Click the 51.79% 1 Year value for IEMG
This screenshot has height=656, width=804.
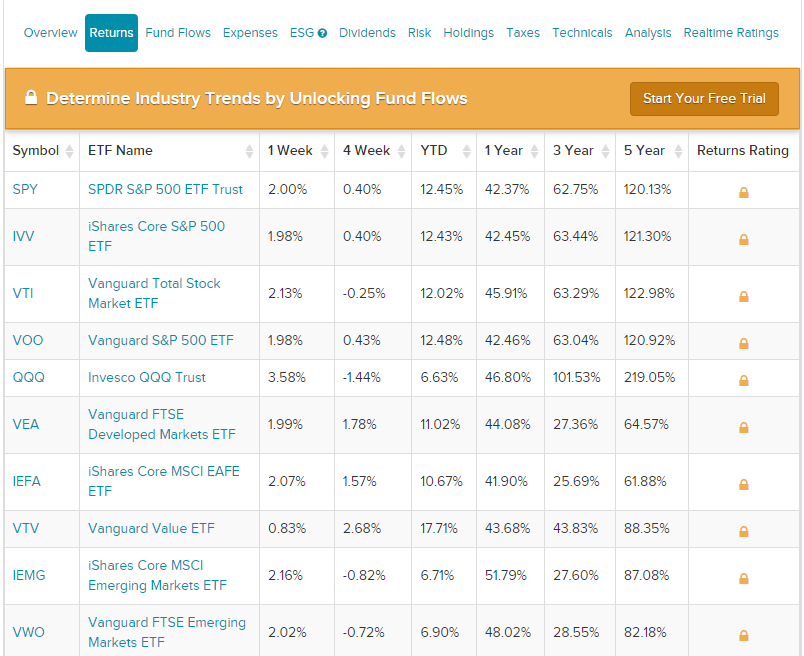[x=506, y=575]
